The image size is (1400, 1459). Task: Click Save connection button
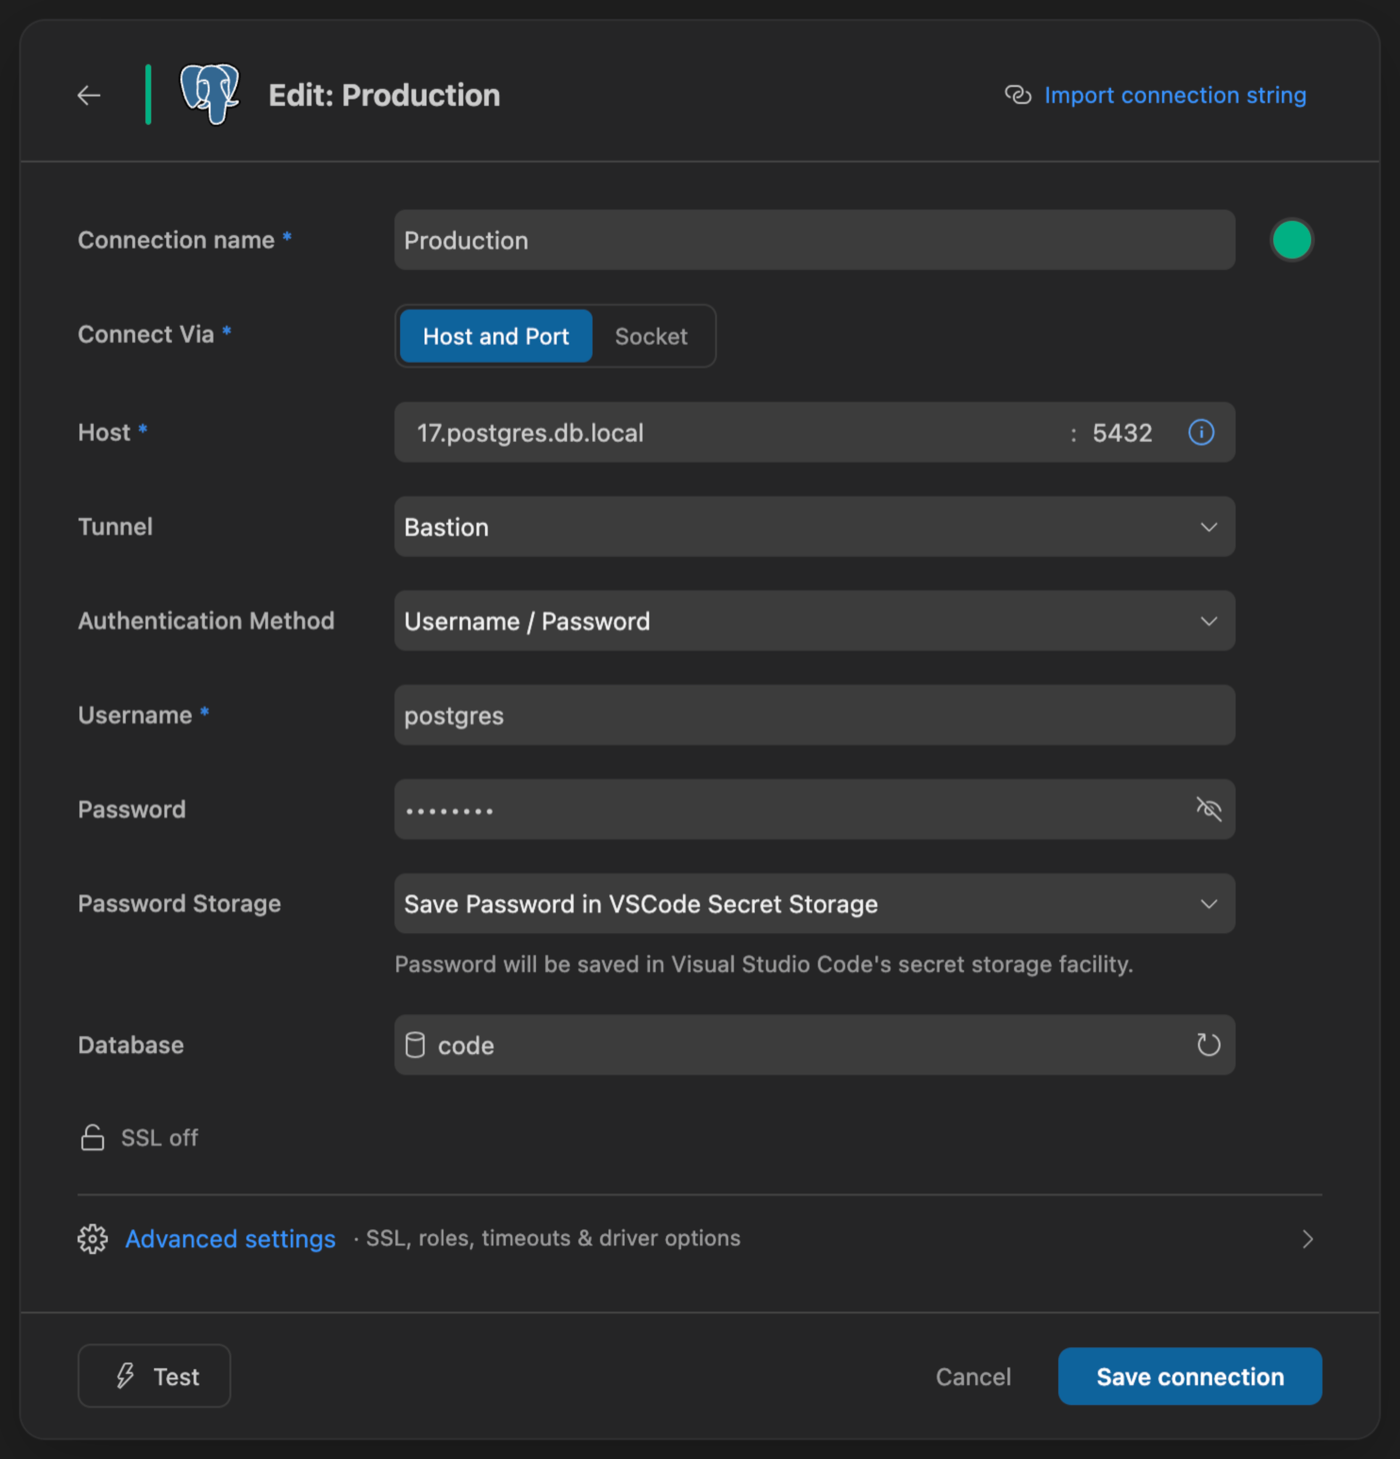(x=1190, y=1376)
